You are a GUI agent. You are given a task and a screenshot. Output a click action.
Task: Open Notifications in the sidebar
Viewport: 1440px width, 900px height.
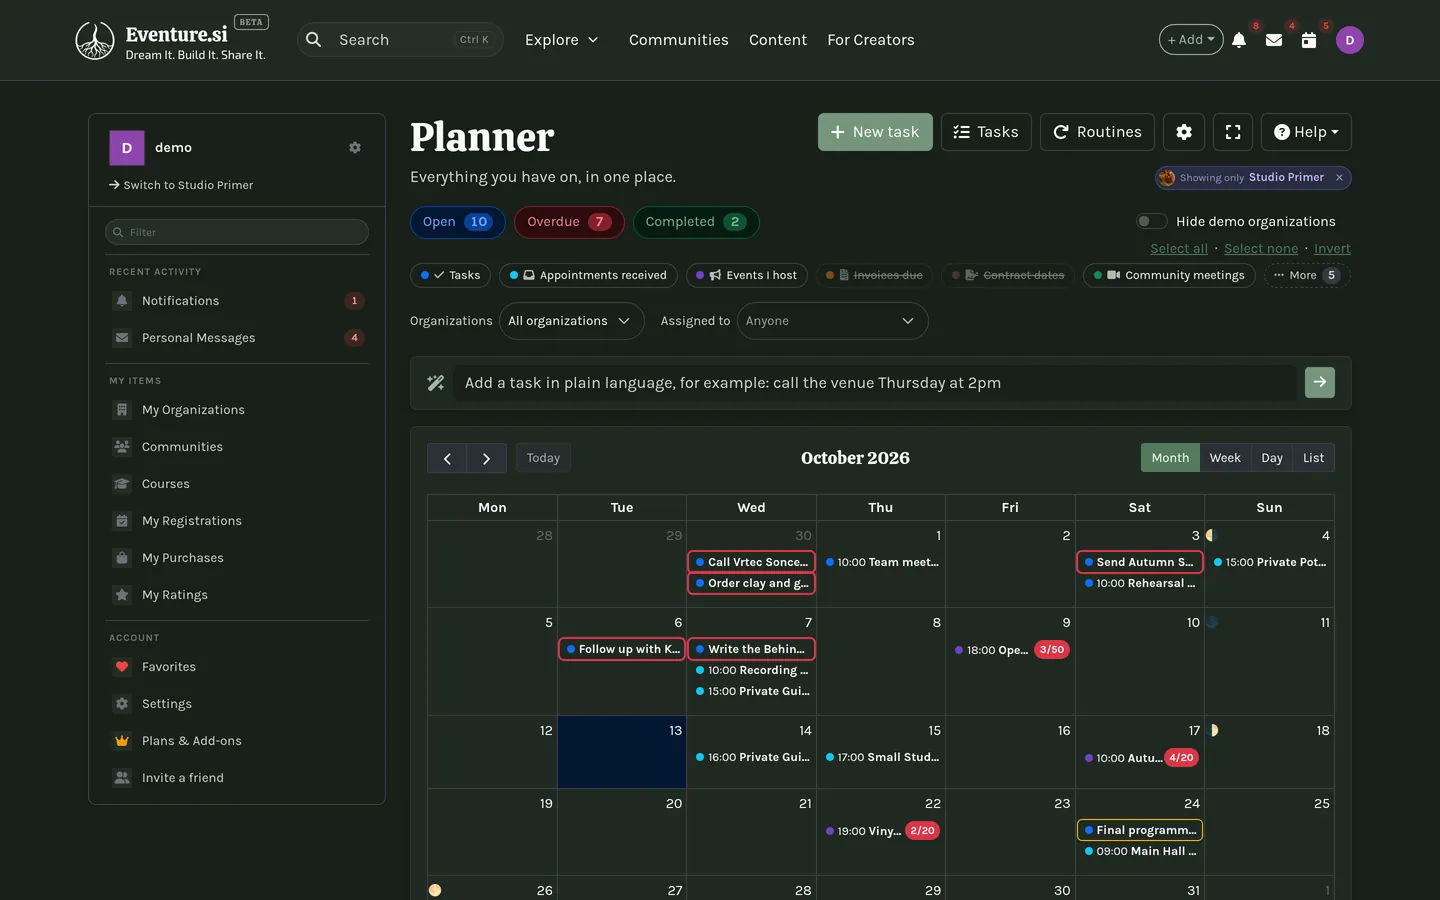point(237,301)
